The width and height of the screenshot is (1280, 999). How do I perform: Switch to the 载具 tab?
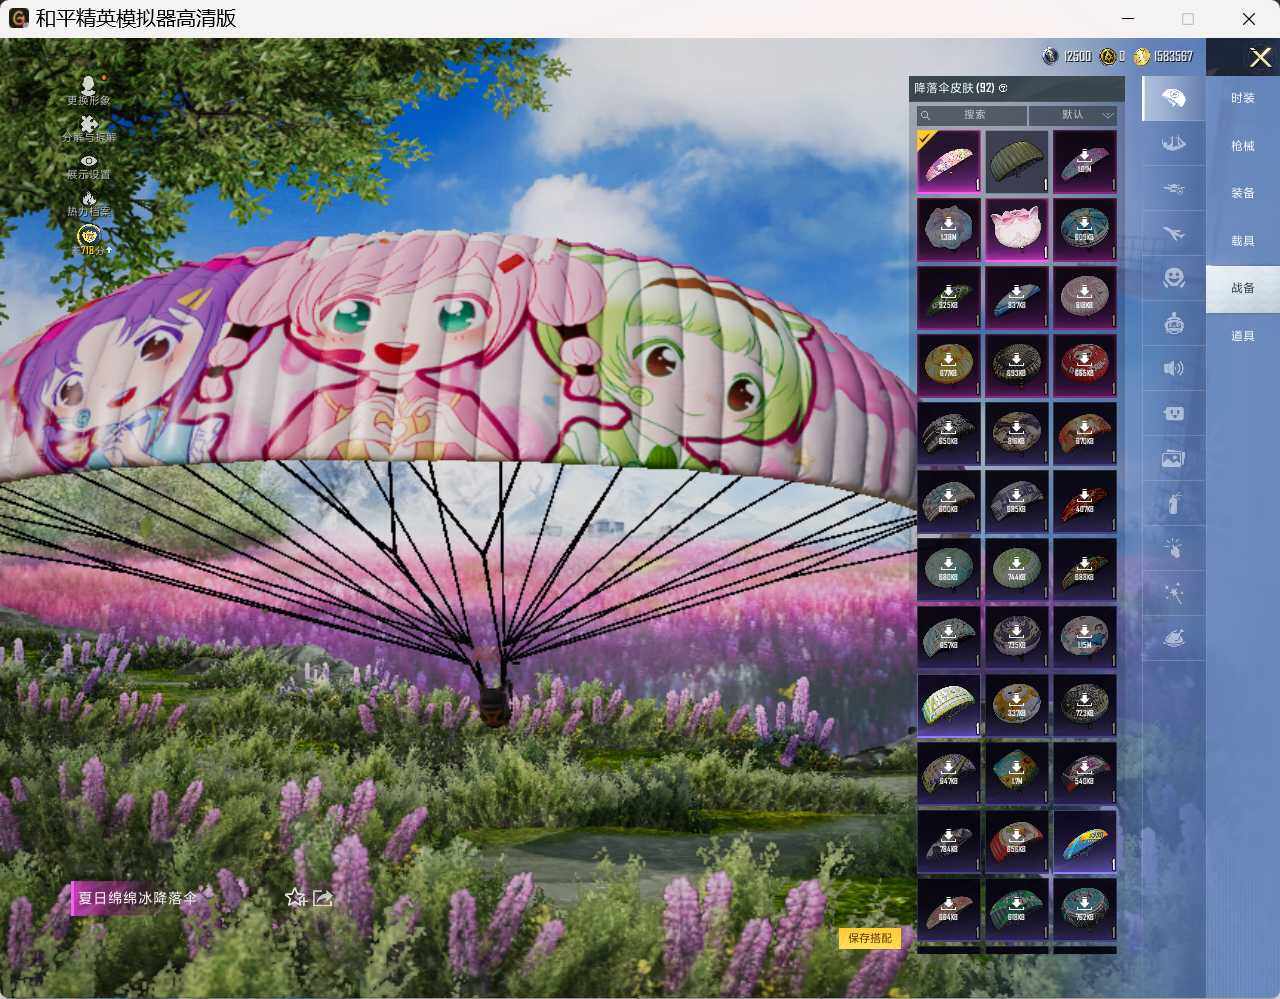pyautogui.click(x=1243, y=241)
